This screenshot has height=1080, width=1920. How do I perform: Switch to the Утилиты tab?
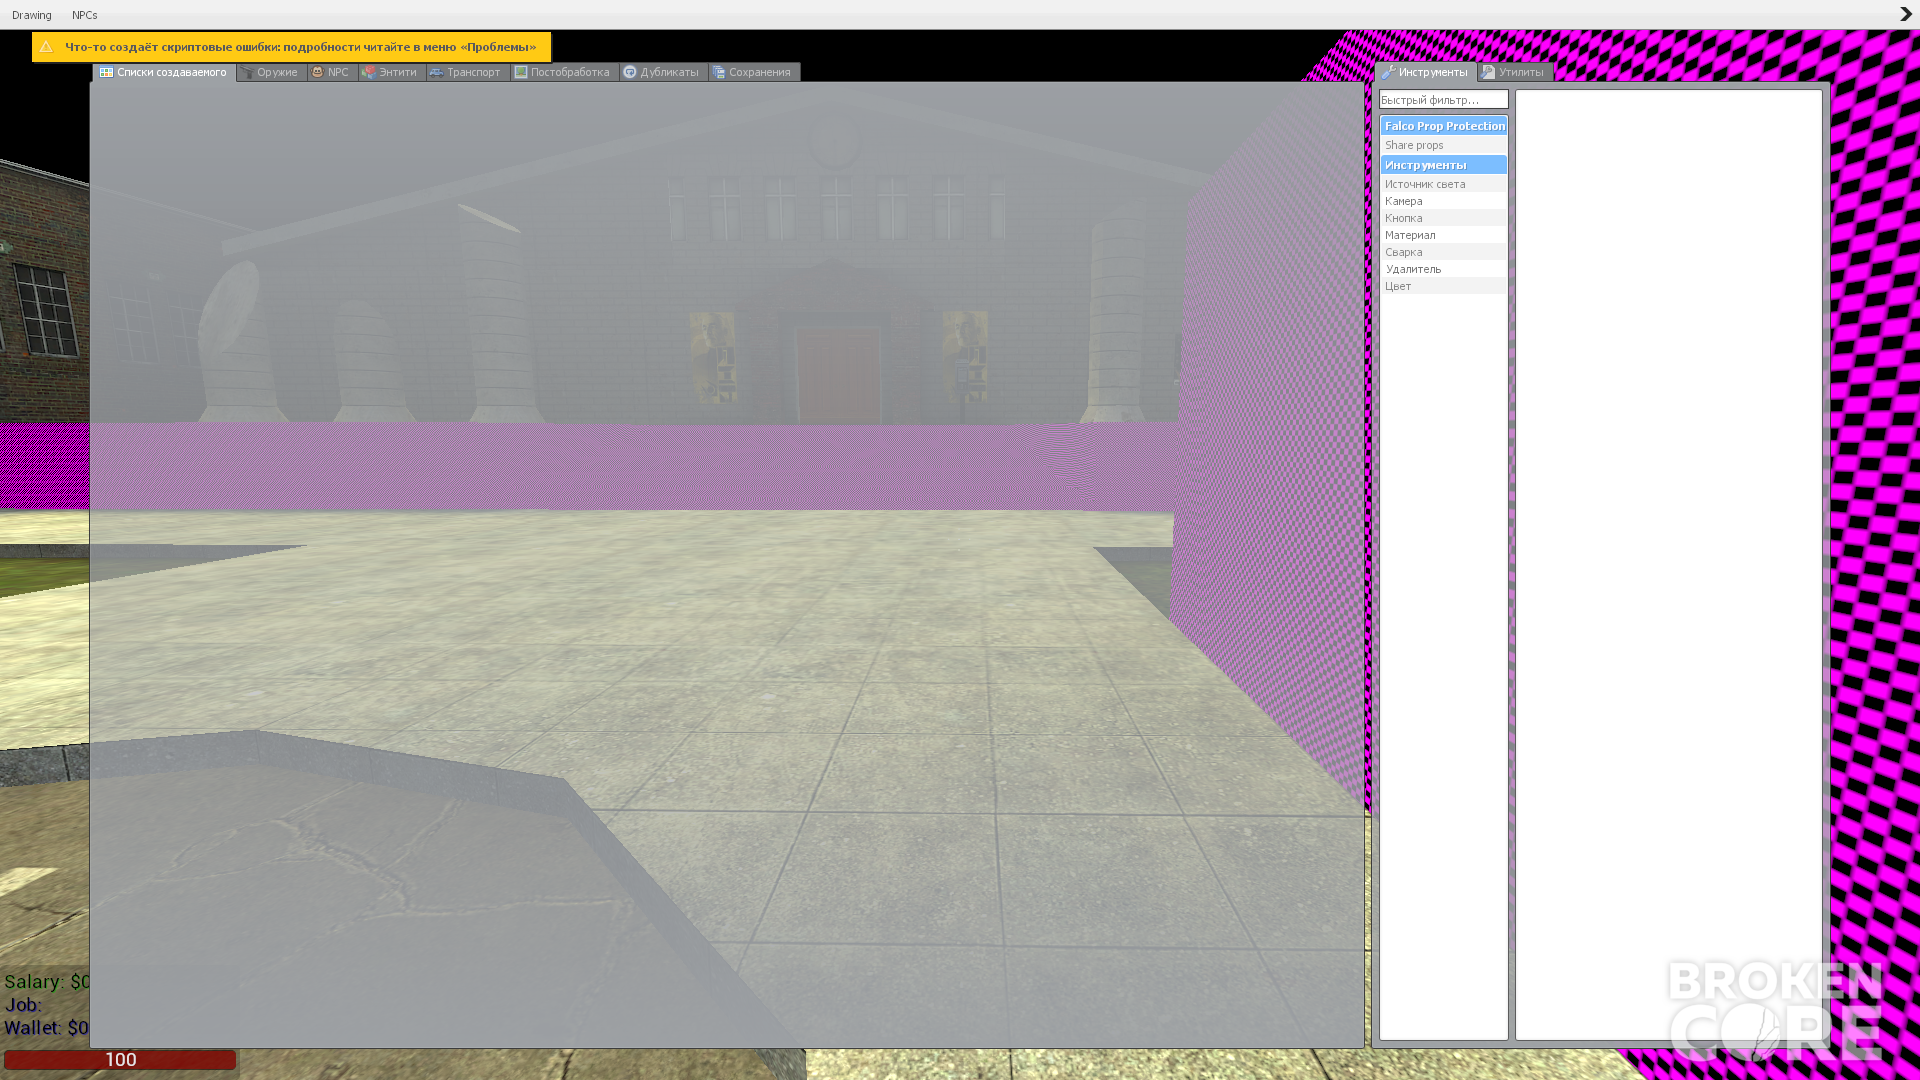coord(1515,72)
